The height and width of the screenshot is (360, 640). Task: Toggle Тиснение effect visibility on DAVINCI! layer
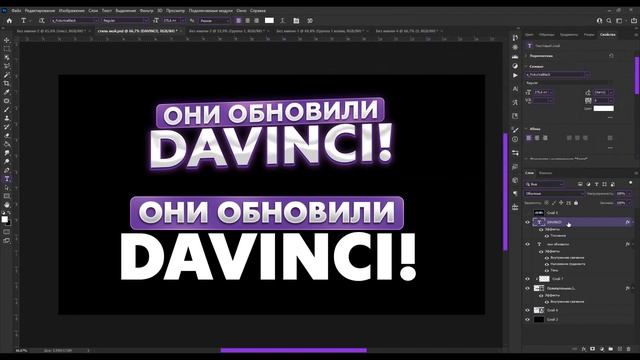tap(547, 236)
